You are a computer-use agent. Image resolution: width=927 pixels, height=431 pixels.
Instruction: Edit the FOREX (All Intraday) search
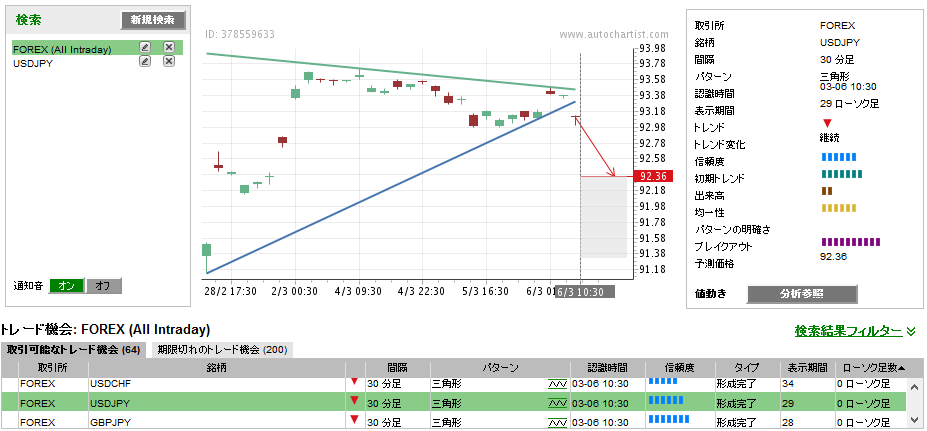145,47
